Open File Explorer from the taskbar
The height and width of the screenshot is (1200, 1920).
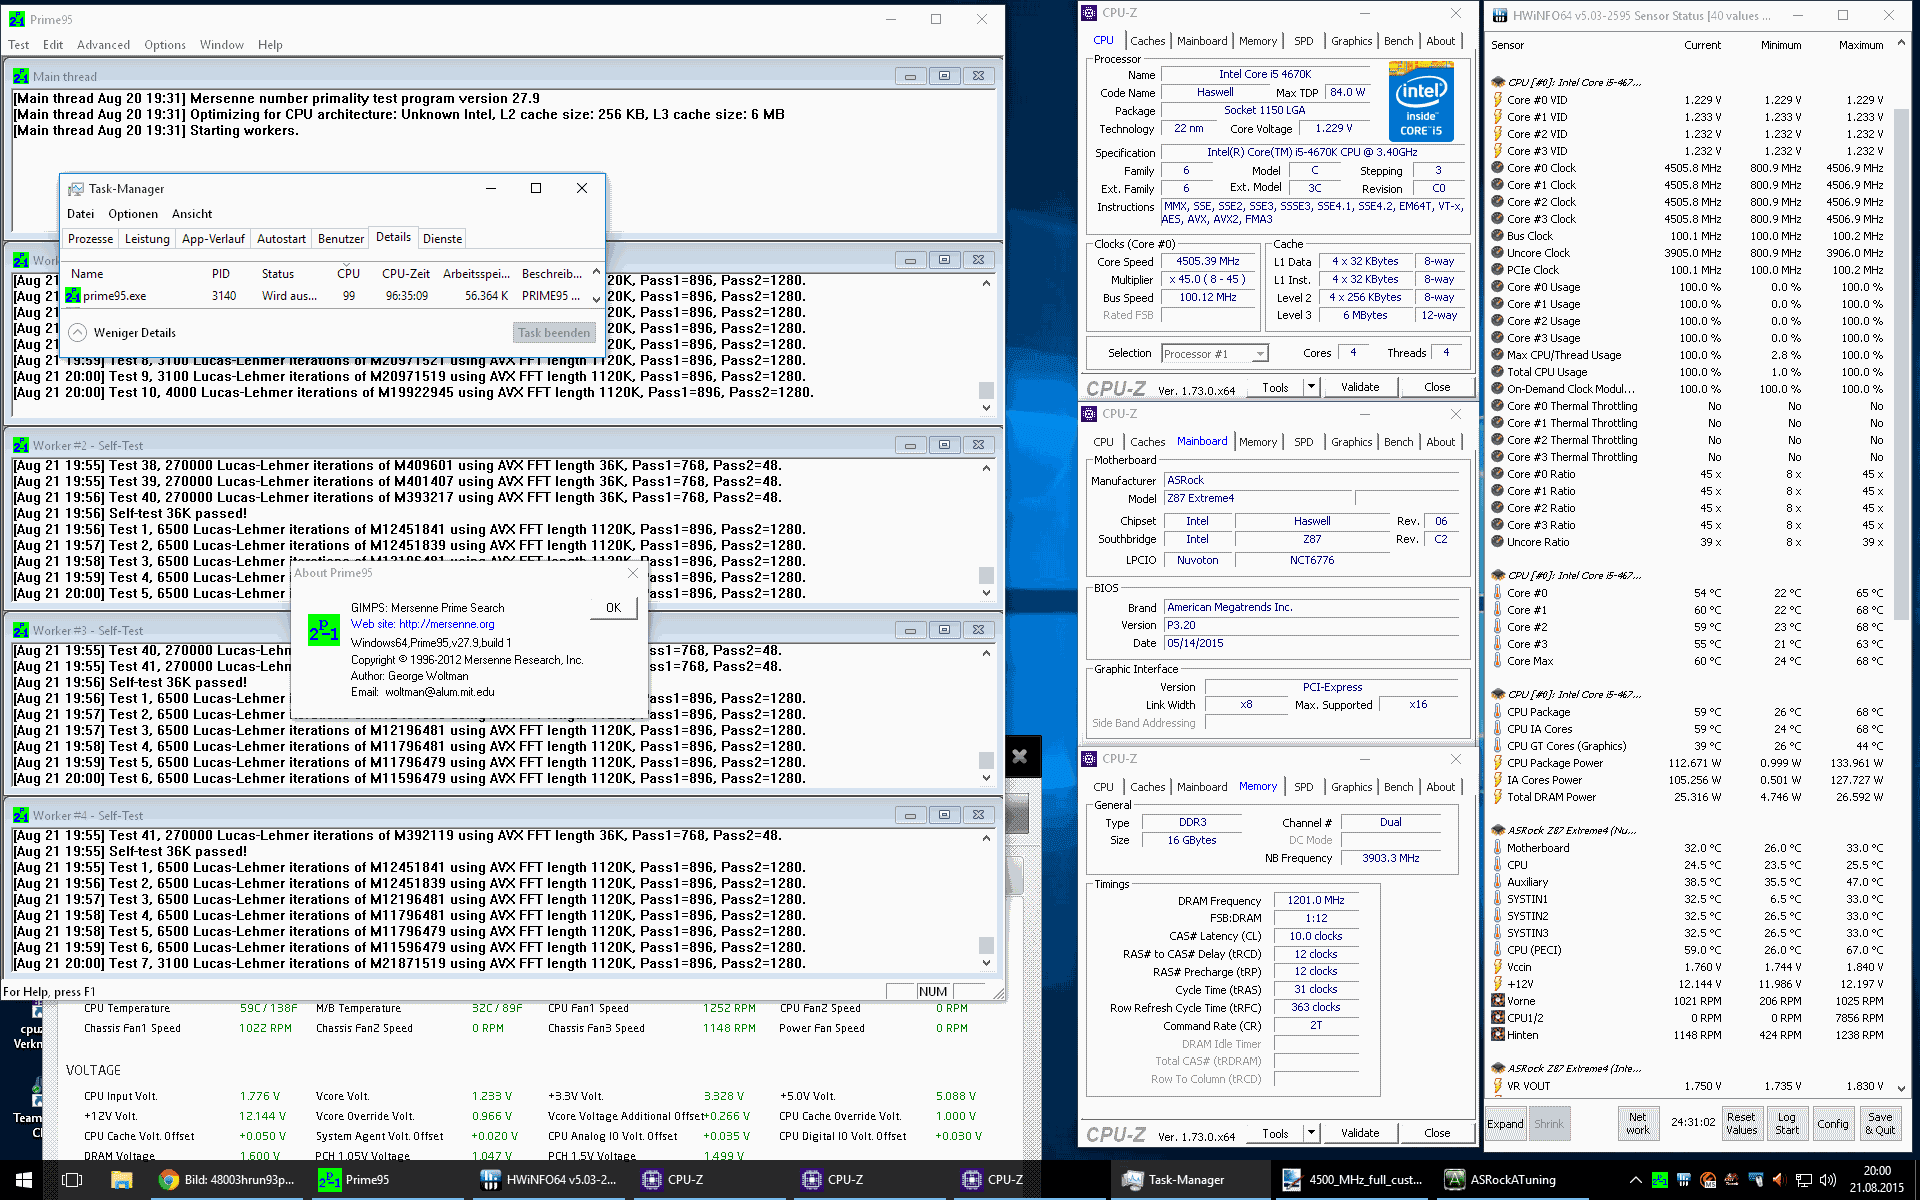pyautogui.click(x=121, y=1180)
